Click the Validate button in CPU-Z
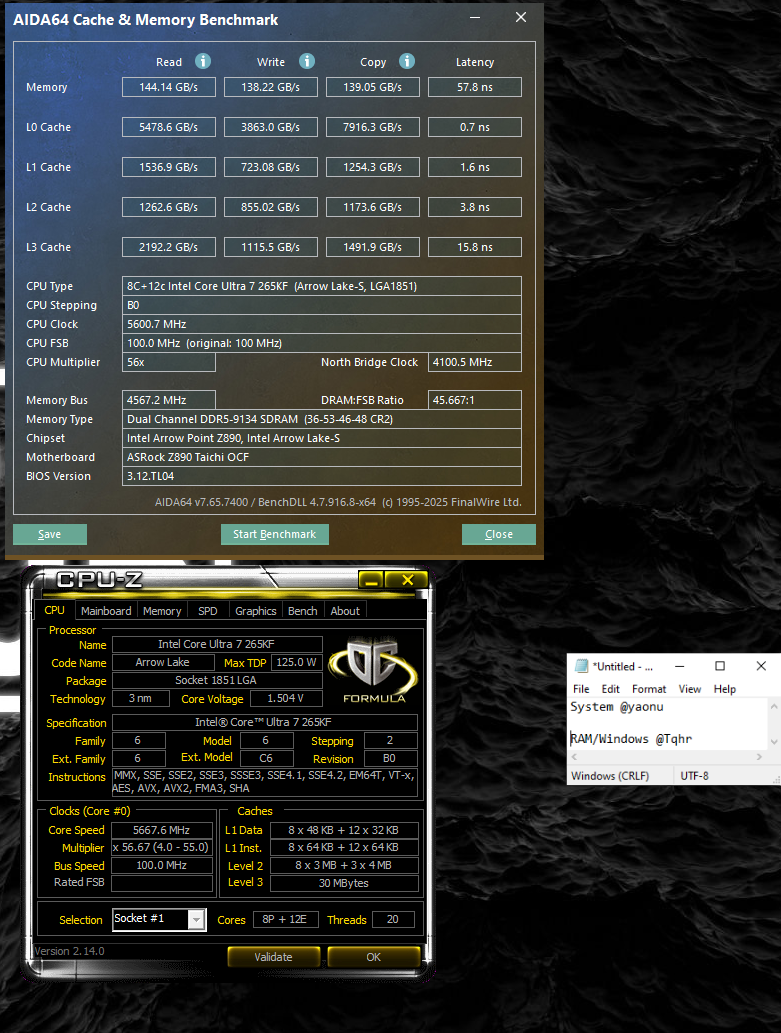781x1033 pixels. 273,957
